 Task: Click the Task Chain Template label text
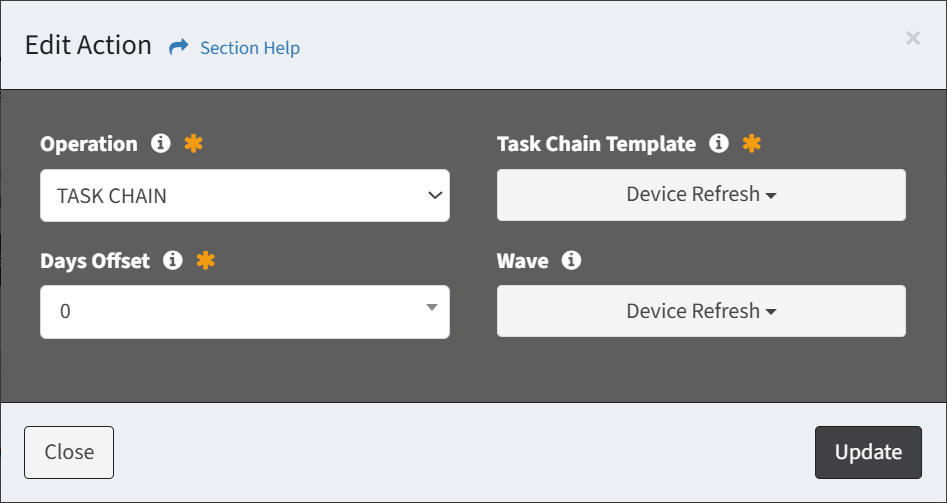pos(596,144)
